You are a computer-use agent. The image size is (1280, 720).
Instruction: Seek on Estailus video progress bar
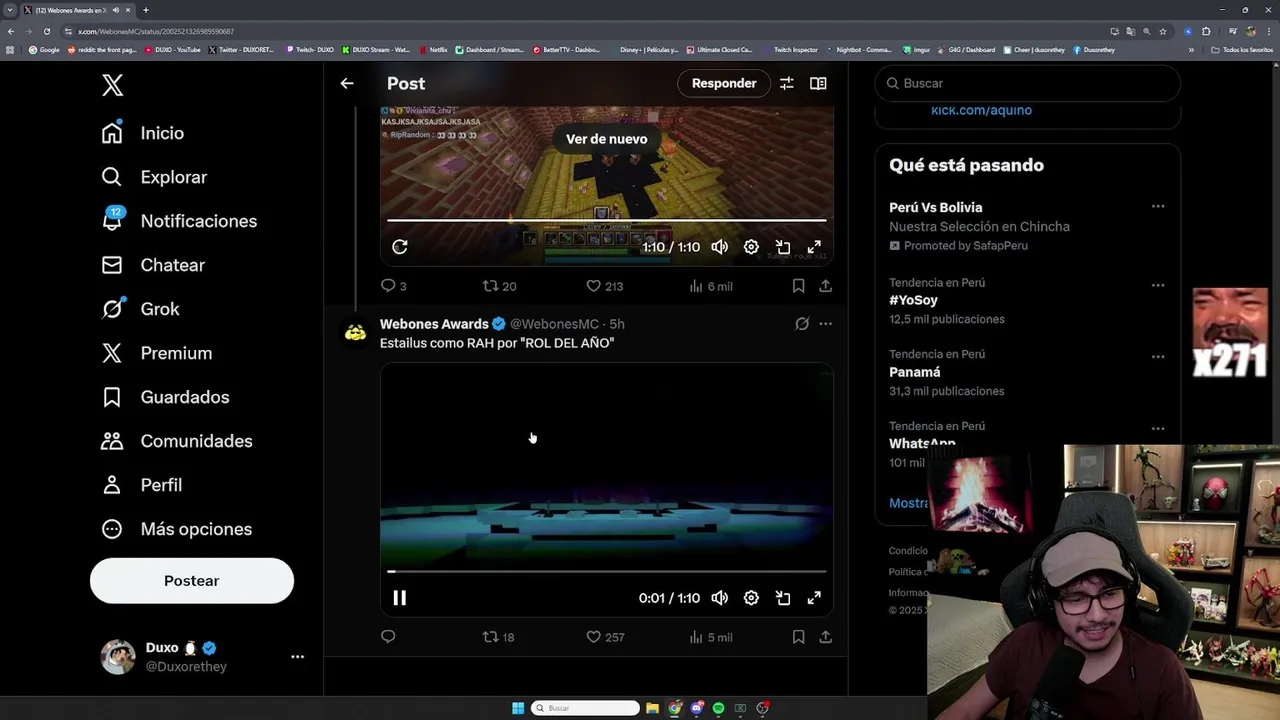coord(607,571)
